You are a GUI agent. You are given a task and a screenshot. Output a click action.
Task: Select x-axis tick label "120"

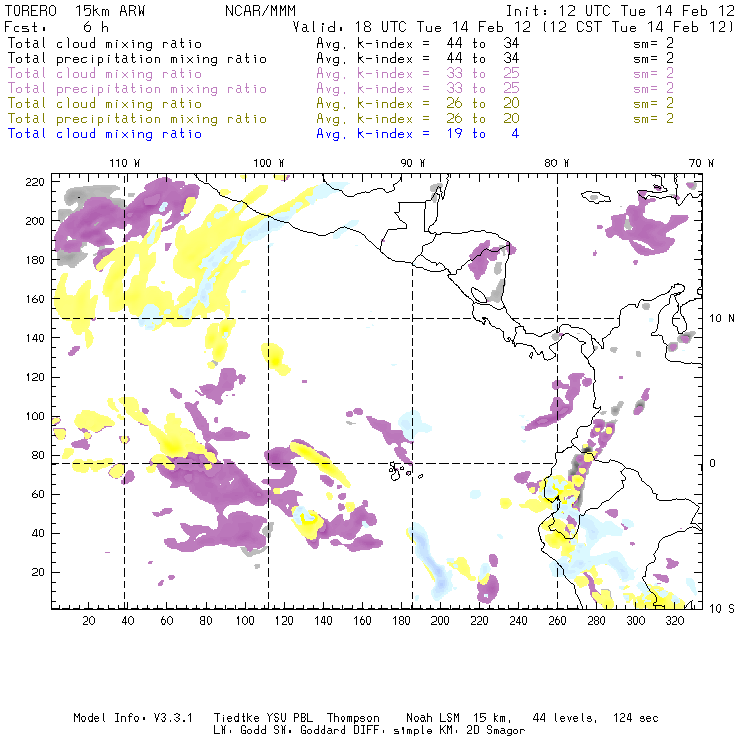284,621
